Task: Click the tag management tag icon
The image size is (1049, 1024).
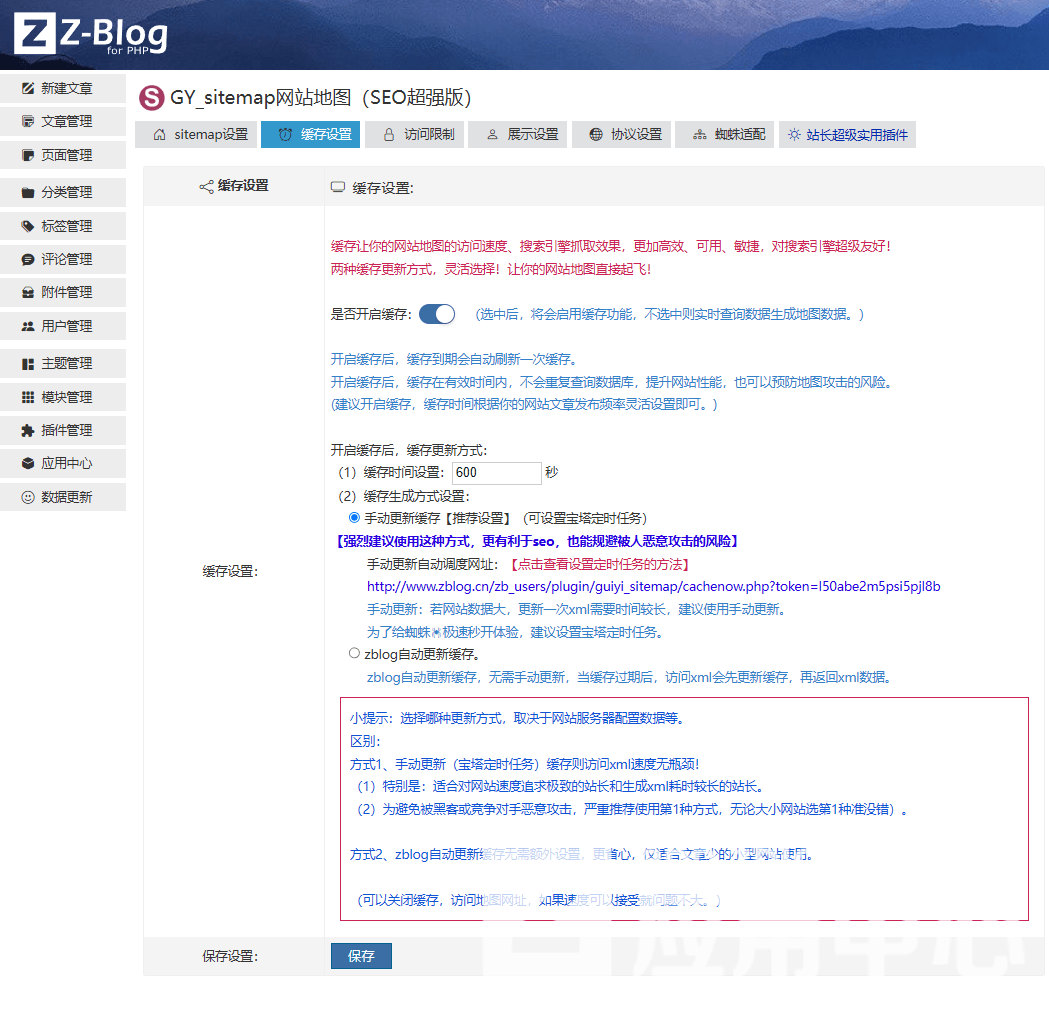Action: [28, 226]
